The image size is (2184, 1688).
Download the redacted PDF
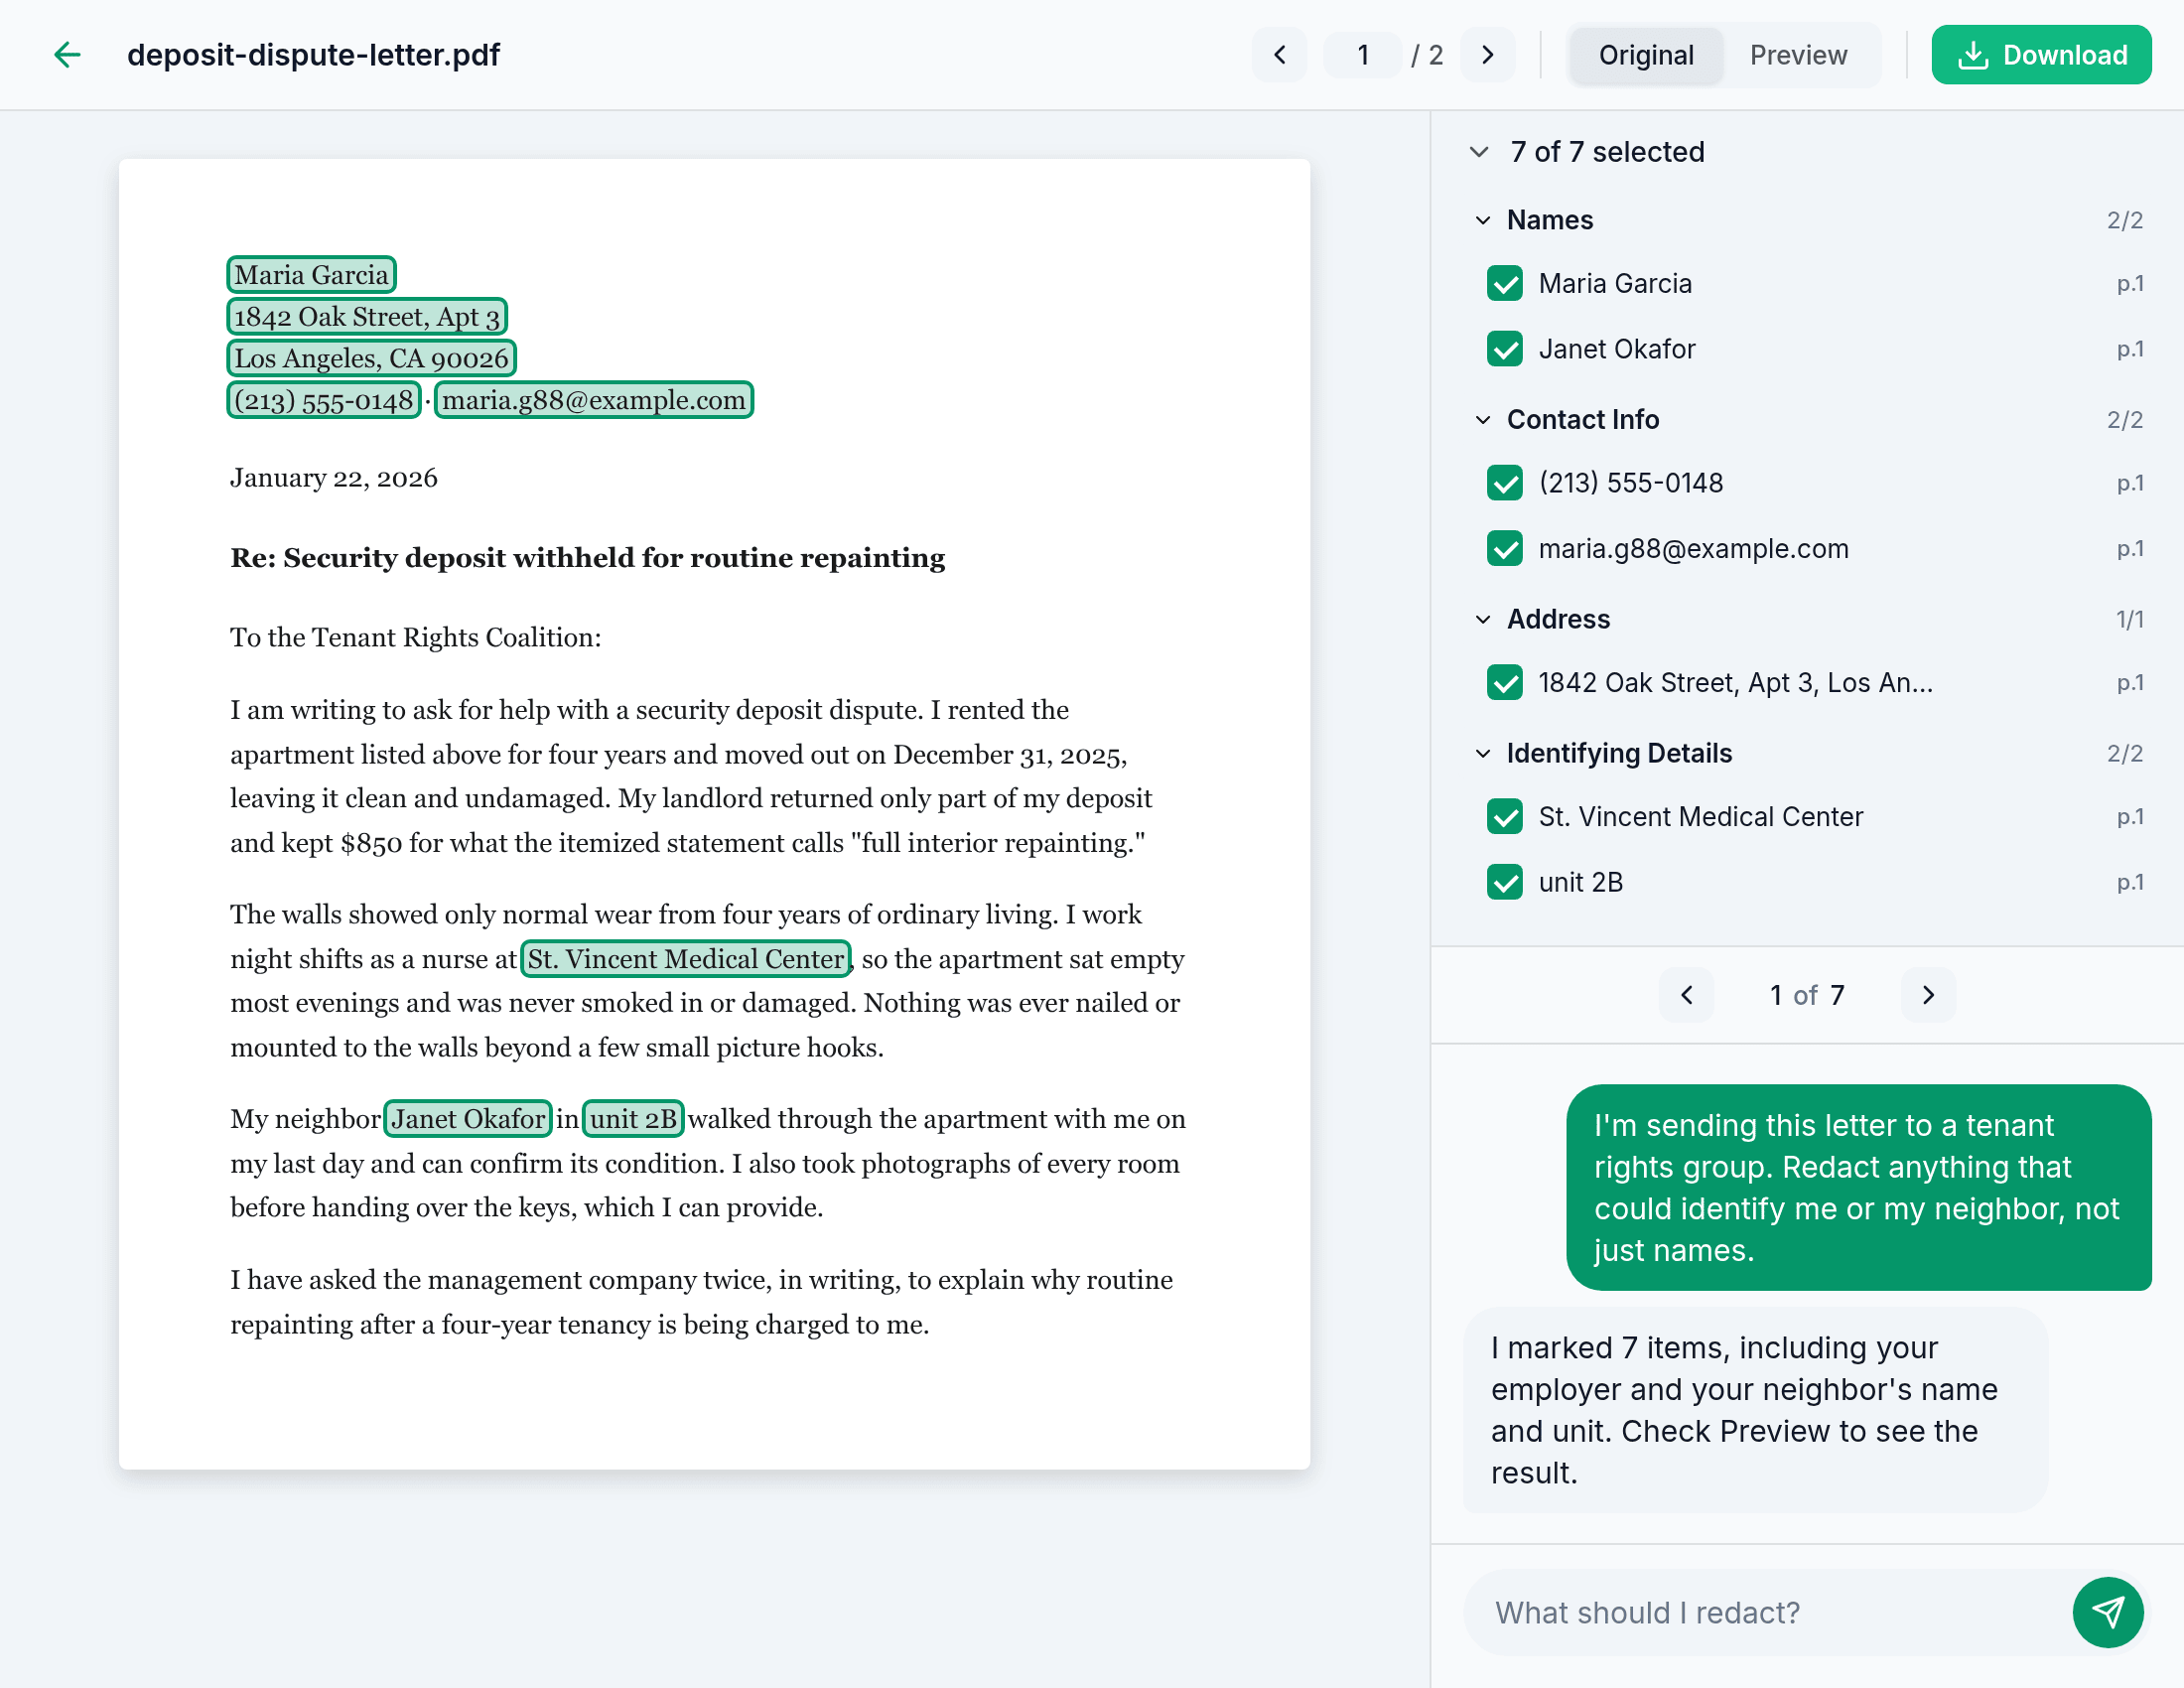2040,55
